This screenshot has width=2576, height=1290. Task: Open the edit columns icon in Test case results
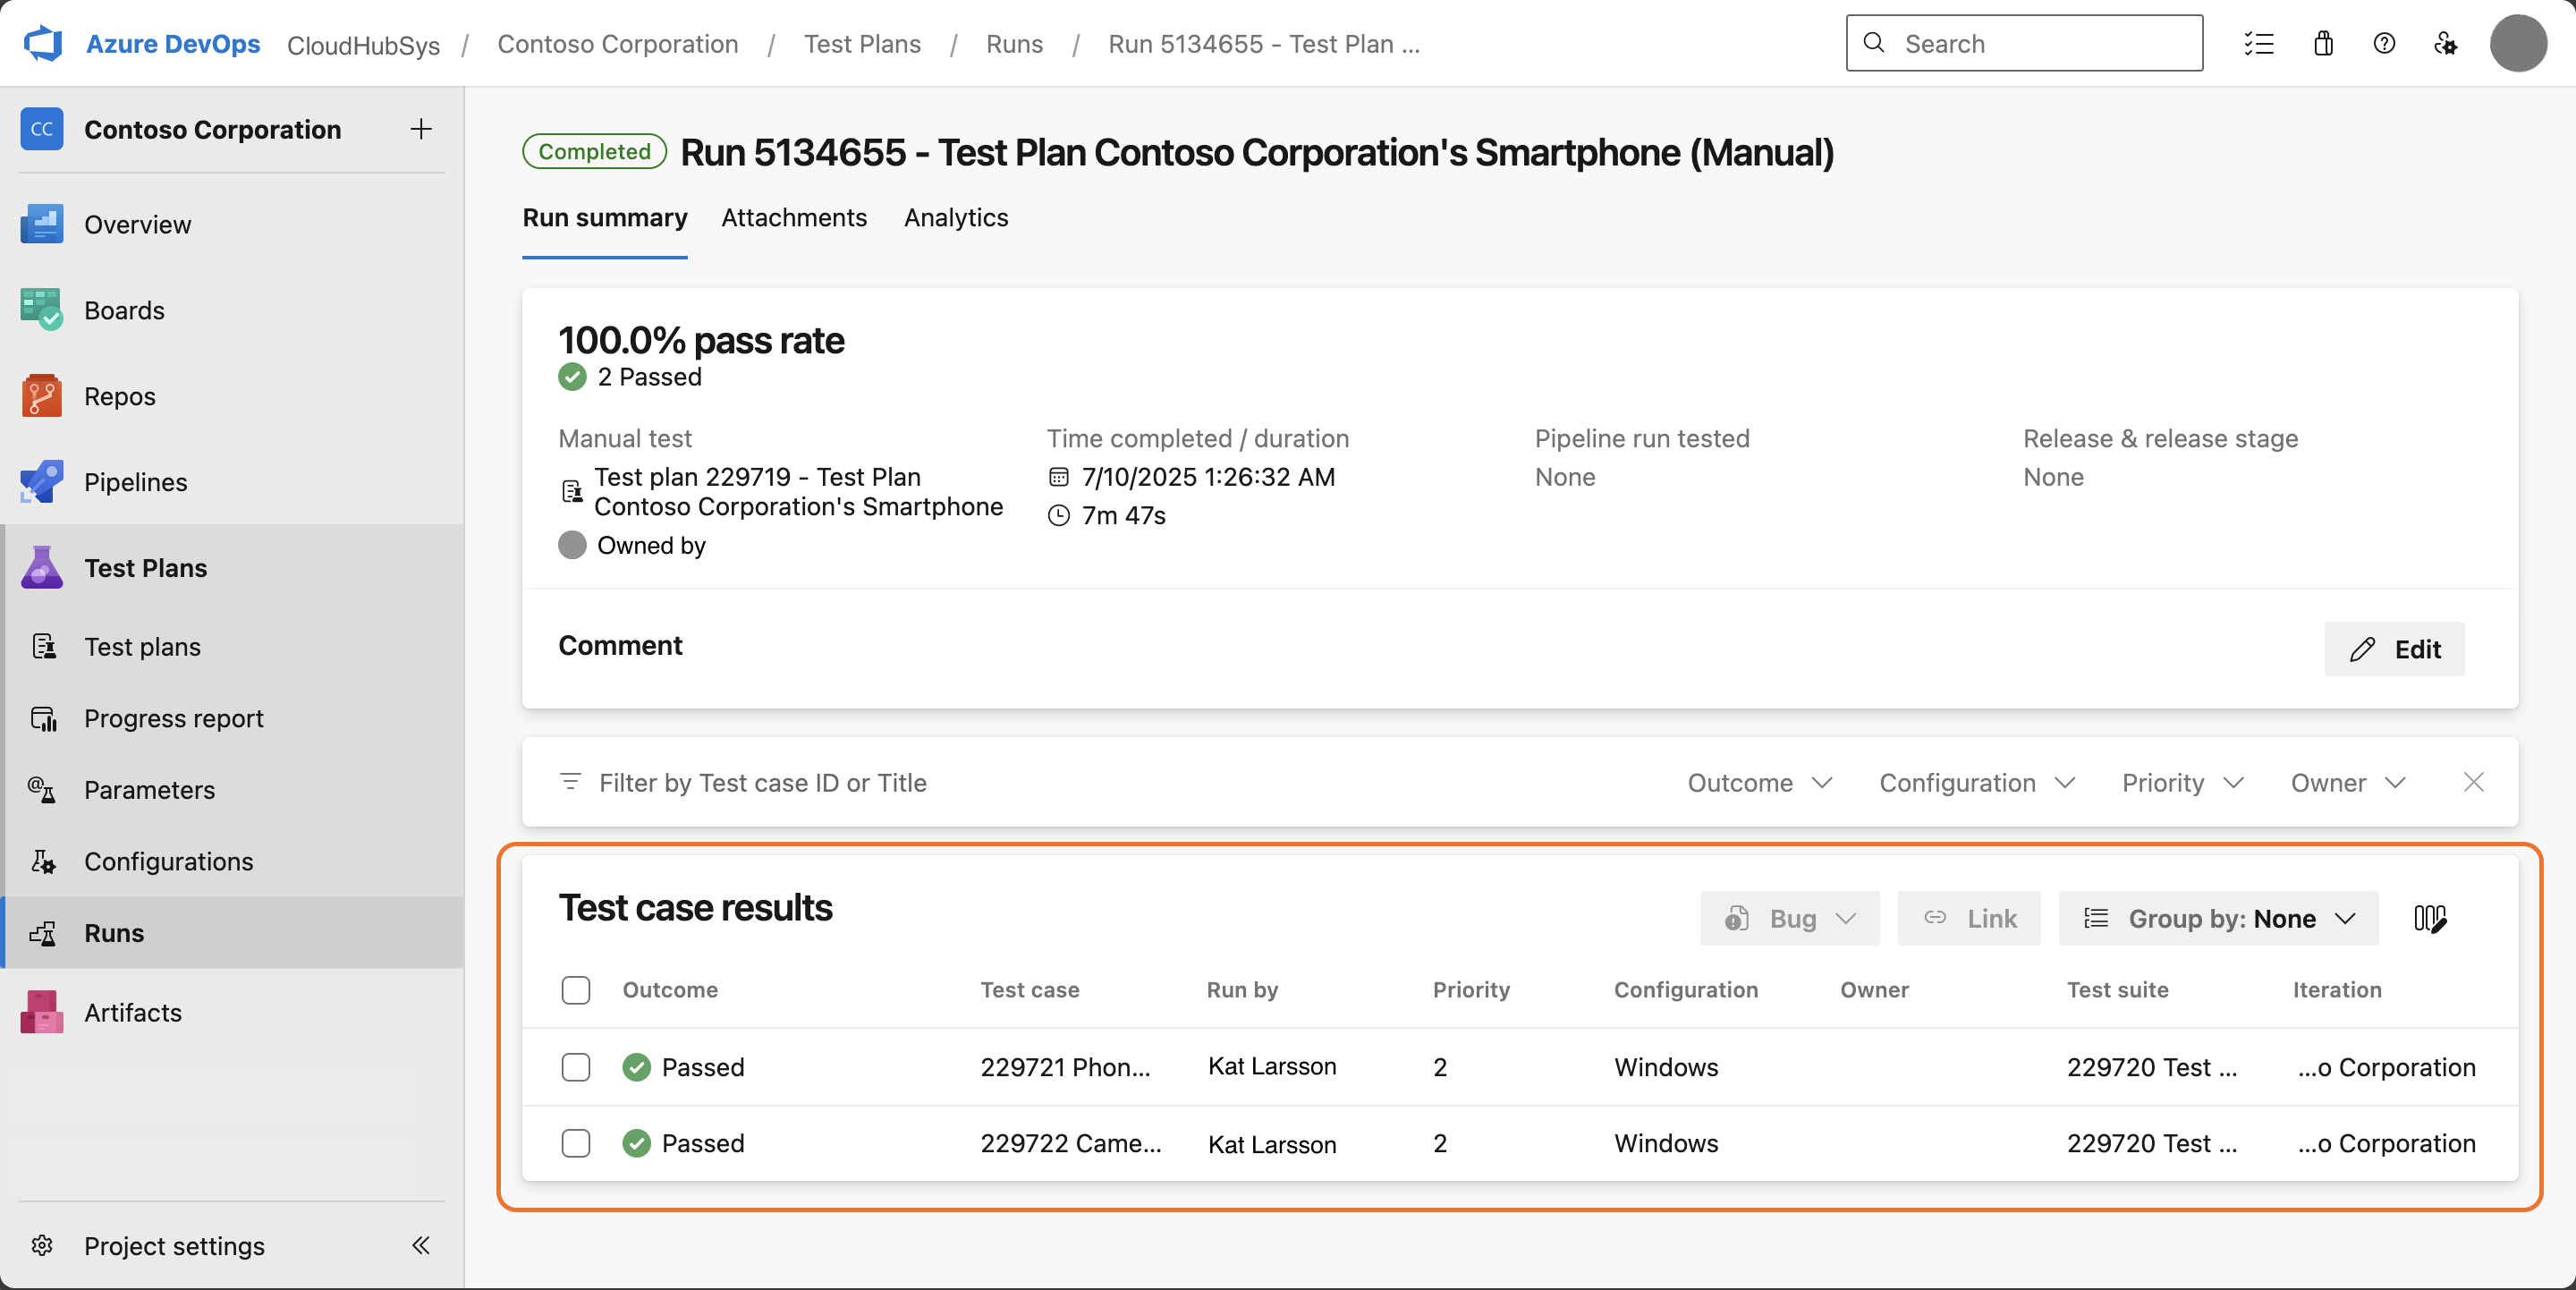coord(2430,918)
